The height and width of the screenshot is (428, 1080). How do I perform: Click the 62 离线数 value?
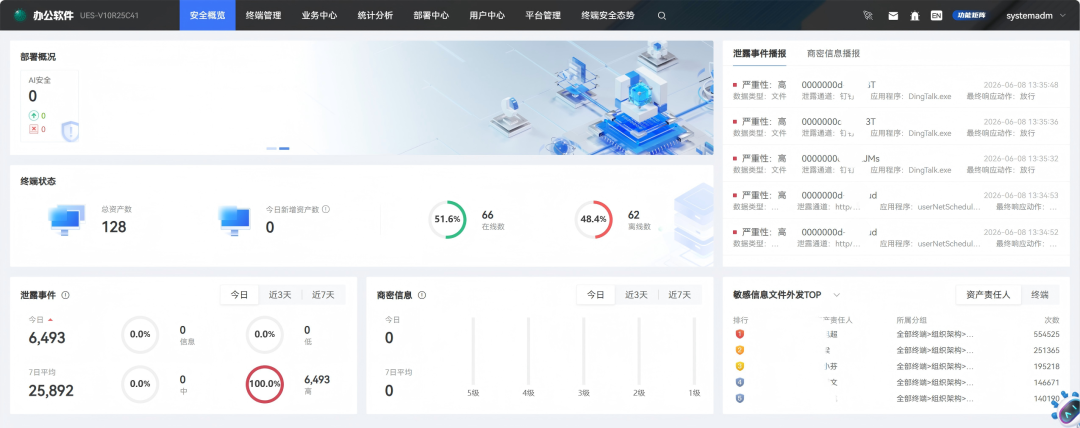point(634,215)
